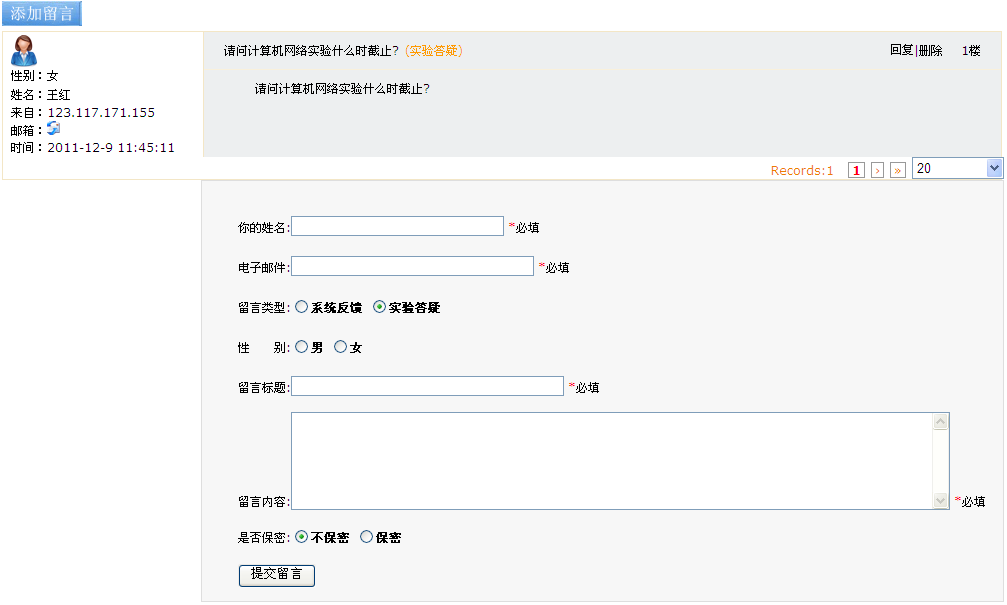The height and width of the screenshot is (605, 1007).
Task: Click the 回复 reply link
Action: (x=901, y=50)
